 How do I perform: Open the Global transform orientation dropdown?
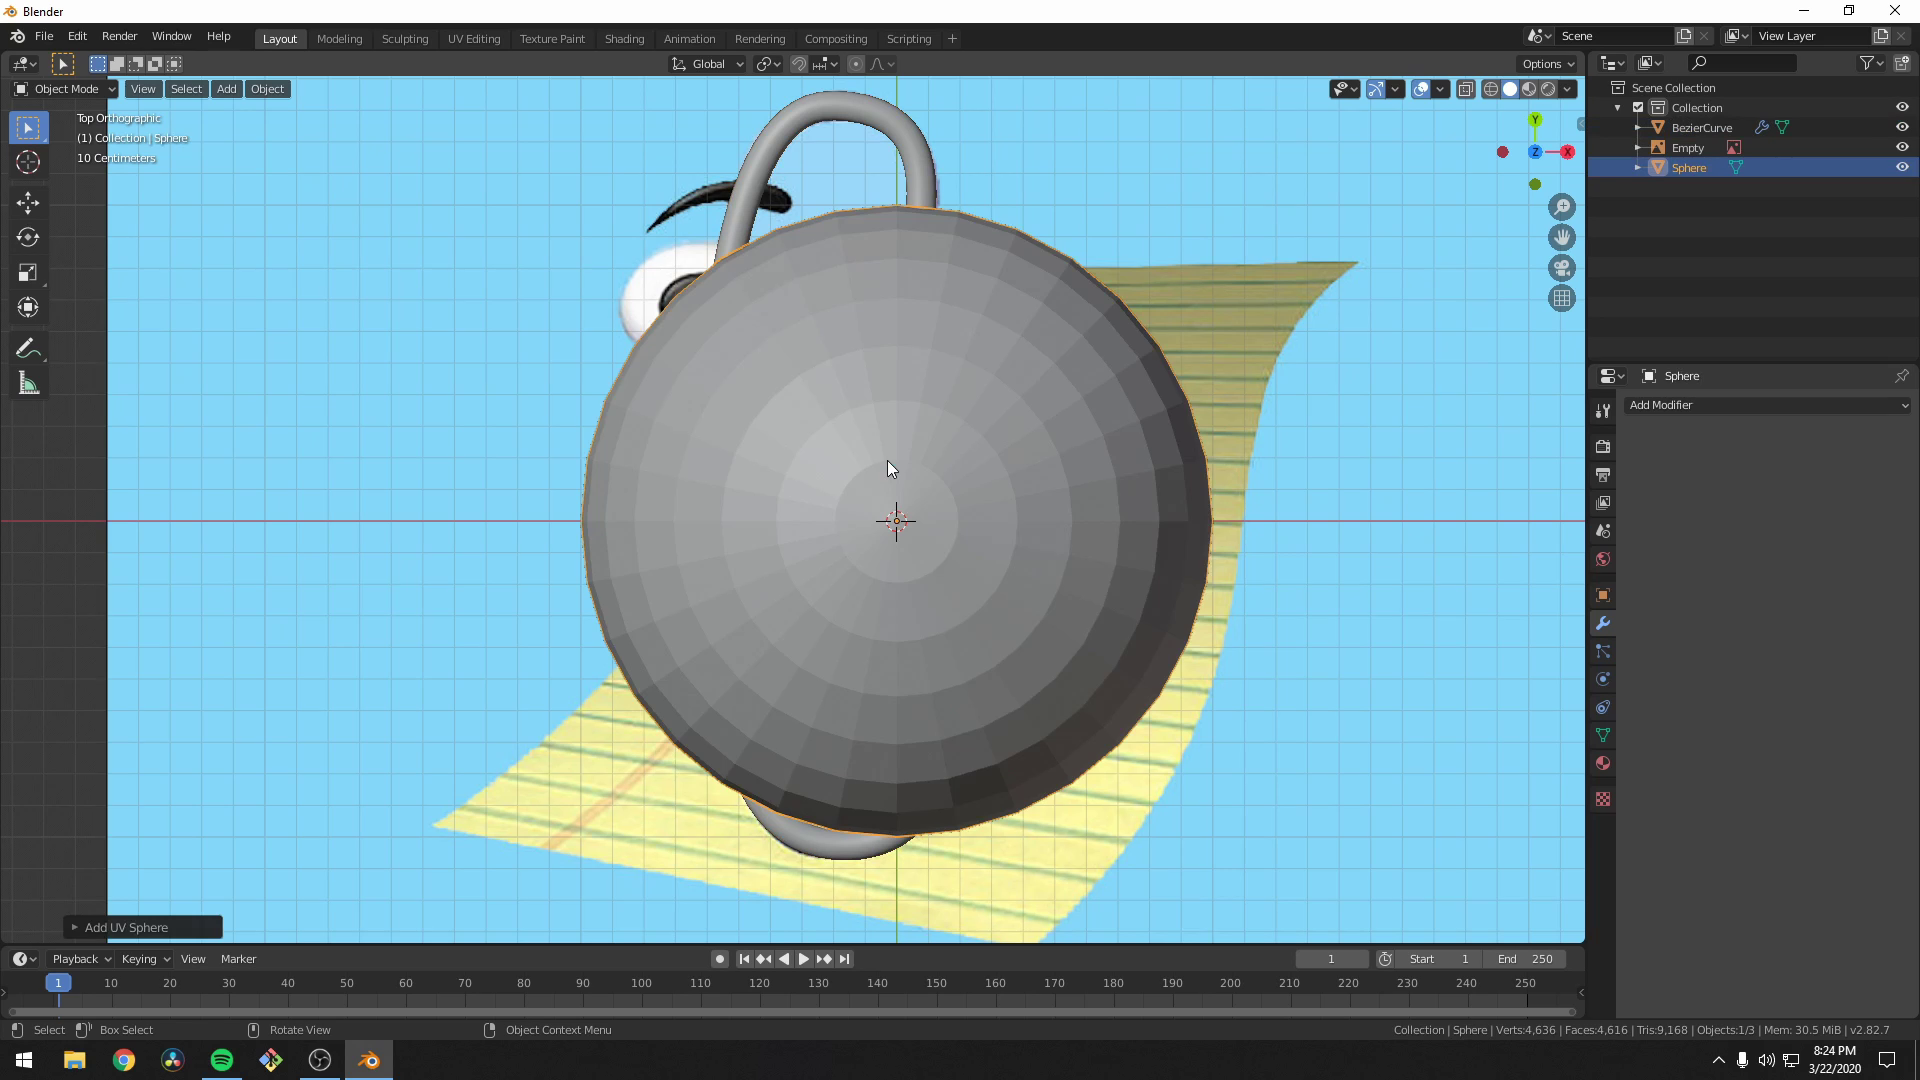[x=707, y=63]
